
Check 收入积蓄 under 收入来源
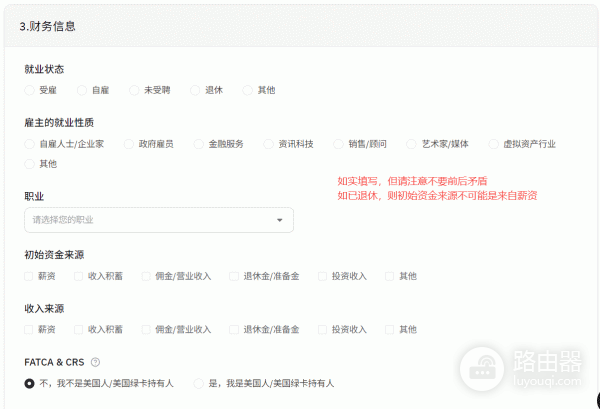(78, 329)
